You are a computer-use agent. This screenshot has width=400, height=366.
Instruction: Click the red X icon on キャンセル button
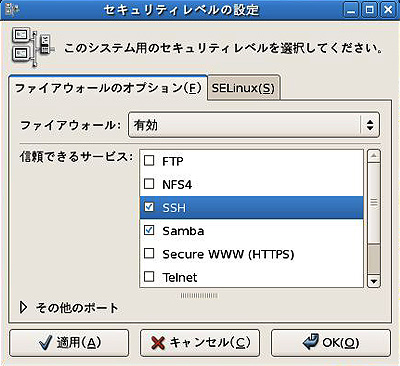[158, 343]
